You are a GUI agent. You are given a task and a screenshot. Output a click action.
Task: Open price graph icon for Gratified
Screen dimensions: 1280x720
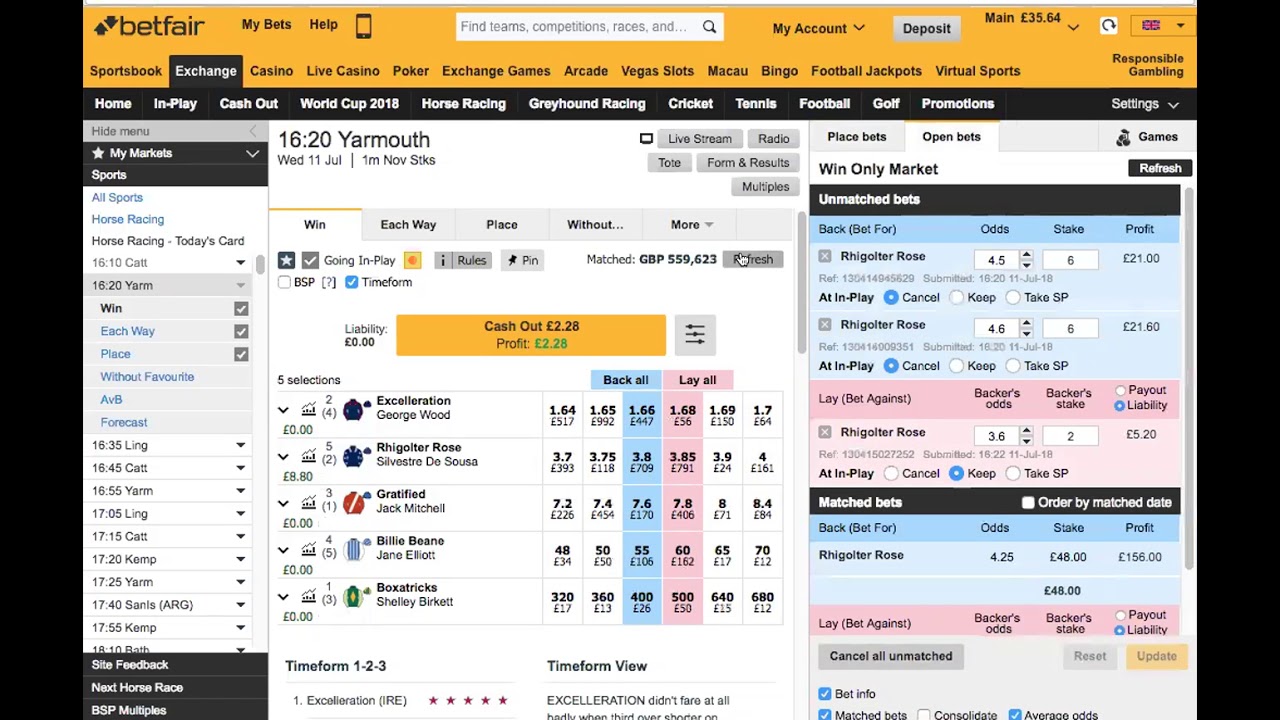tap(308, 503)
